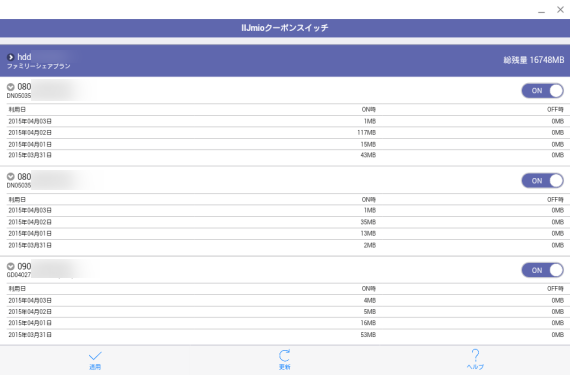Viewport: 570px width, 375px height.
Task: Click the 更新 refresh icon
Action: [x=285, y=355]
